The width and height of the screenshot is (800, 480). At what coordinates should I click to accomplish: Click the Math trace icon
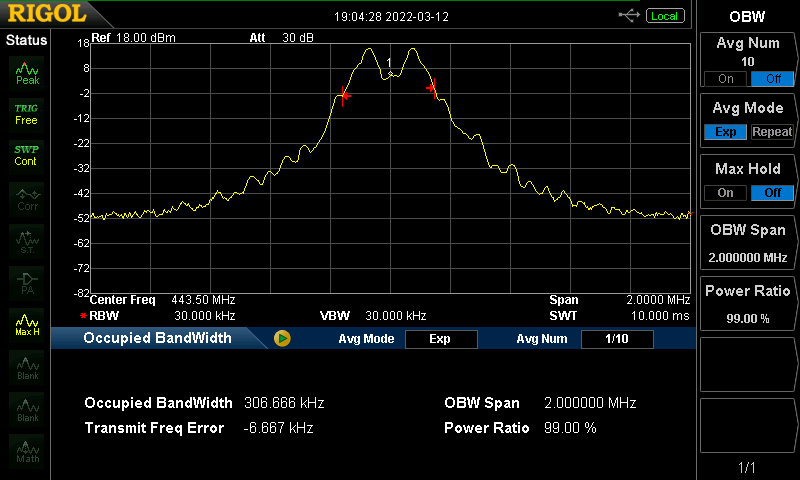coord(27,451)
